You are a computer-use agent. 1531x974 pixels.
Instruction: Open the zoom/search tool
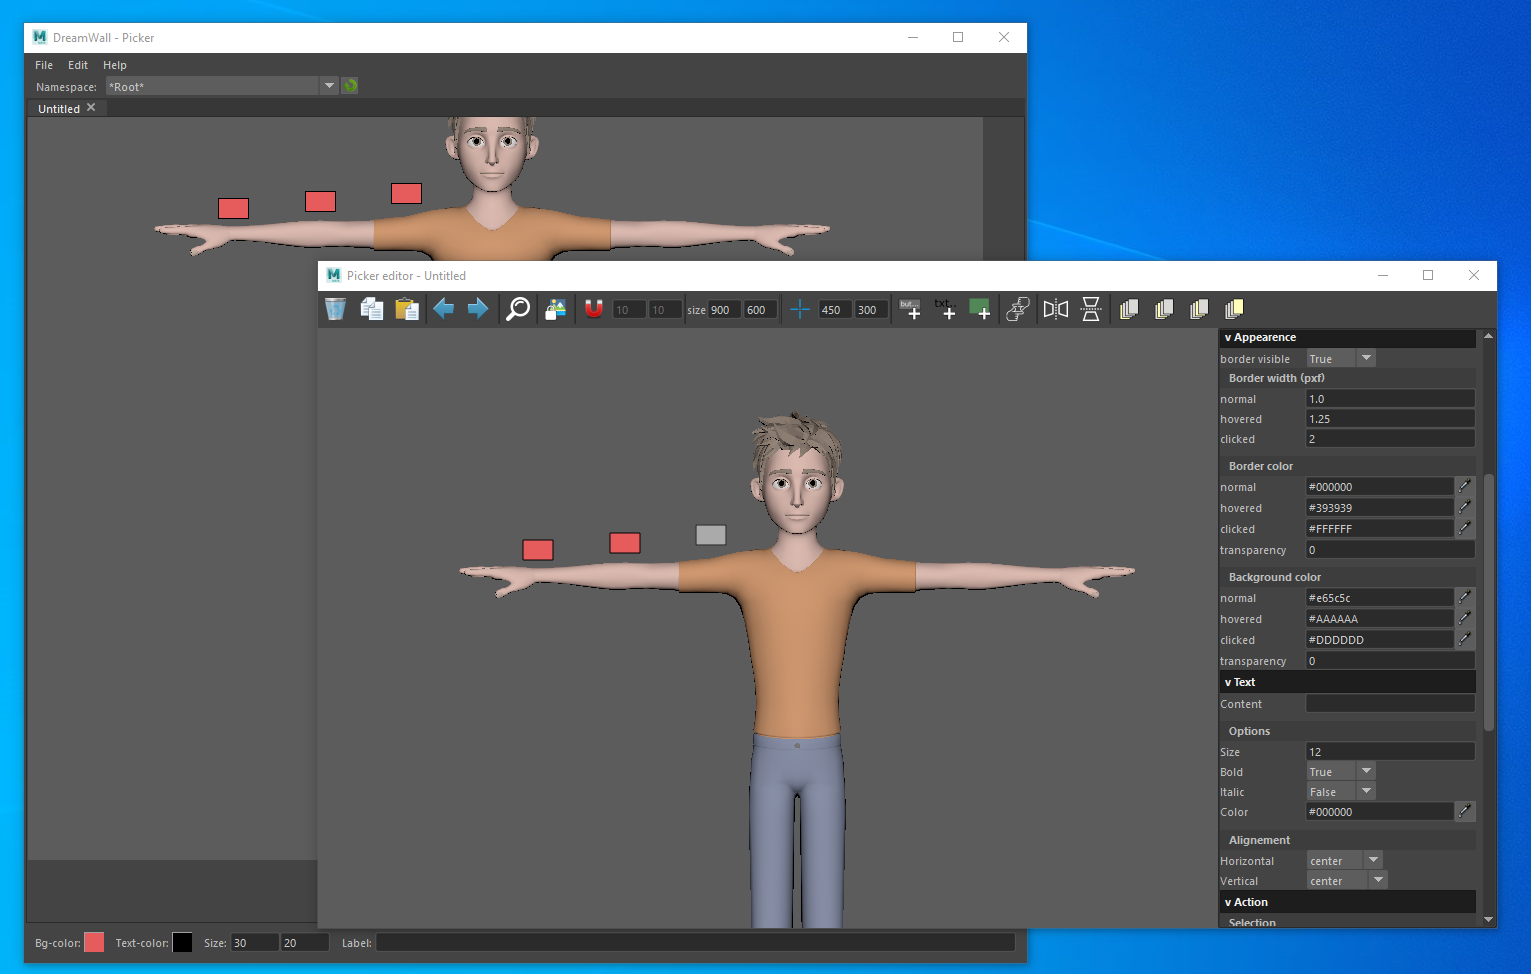518,309
